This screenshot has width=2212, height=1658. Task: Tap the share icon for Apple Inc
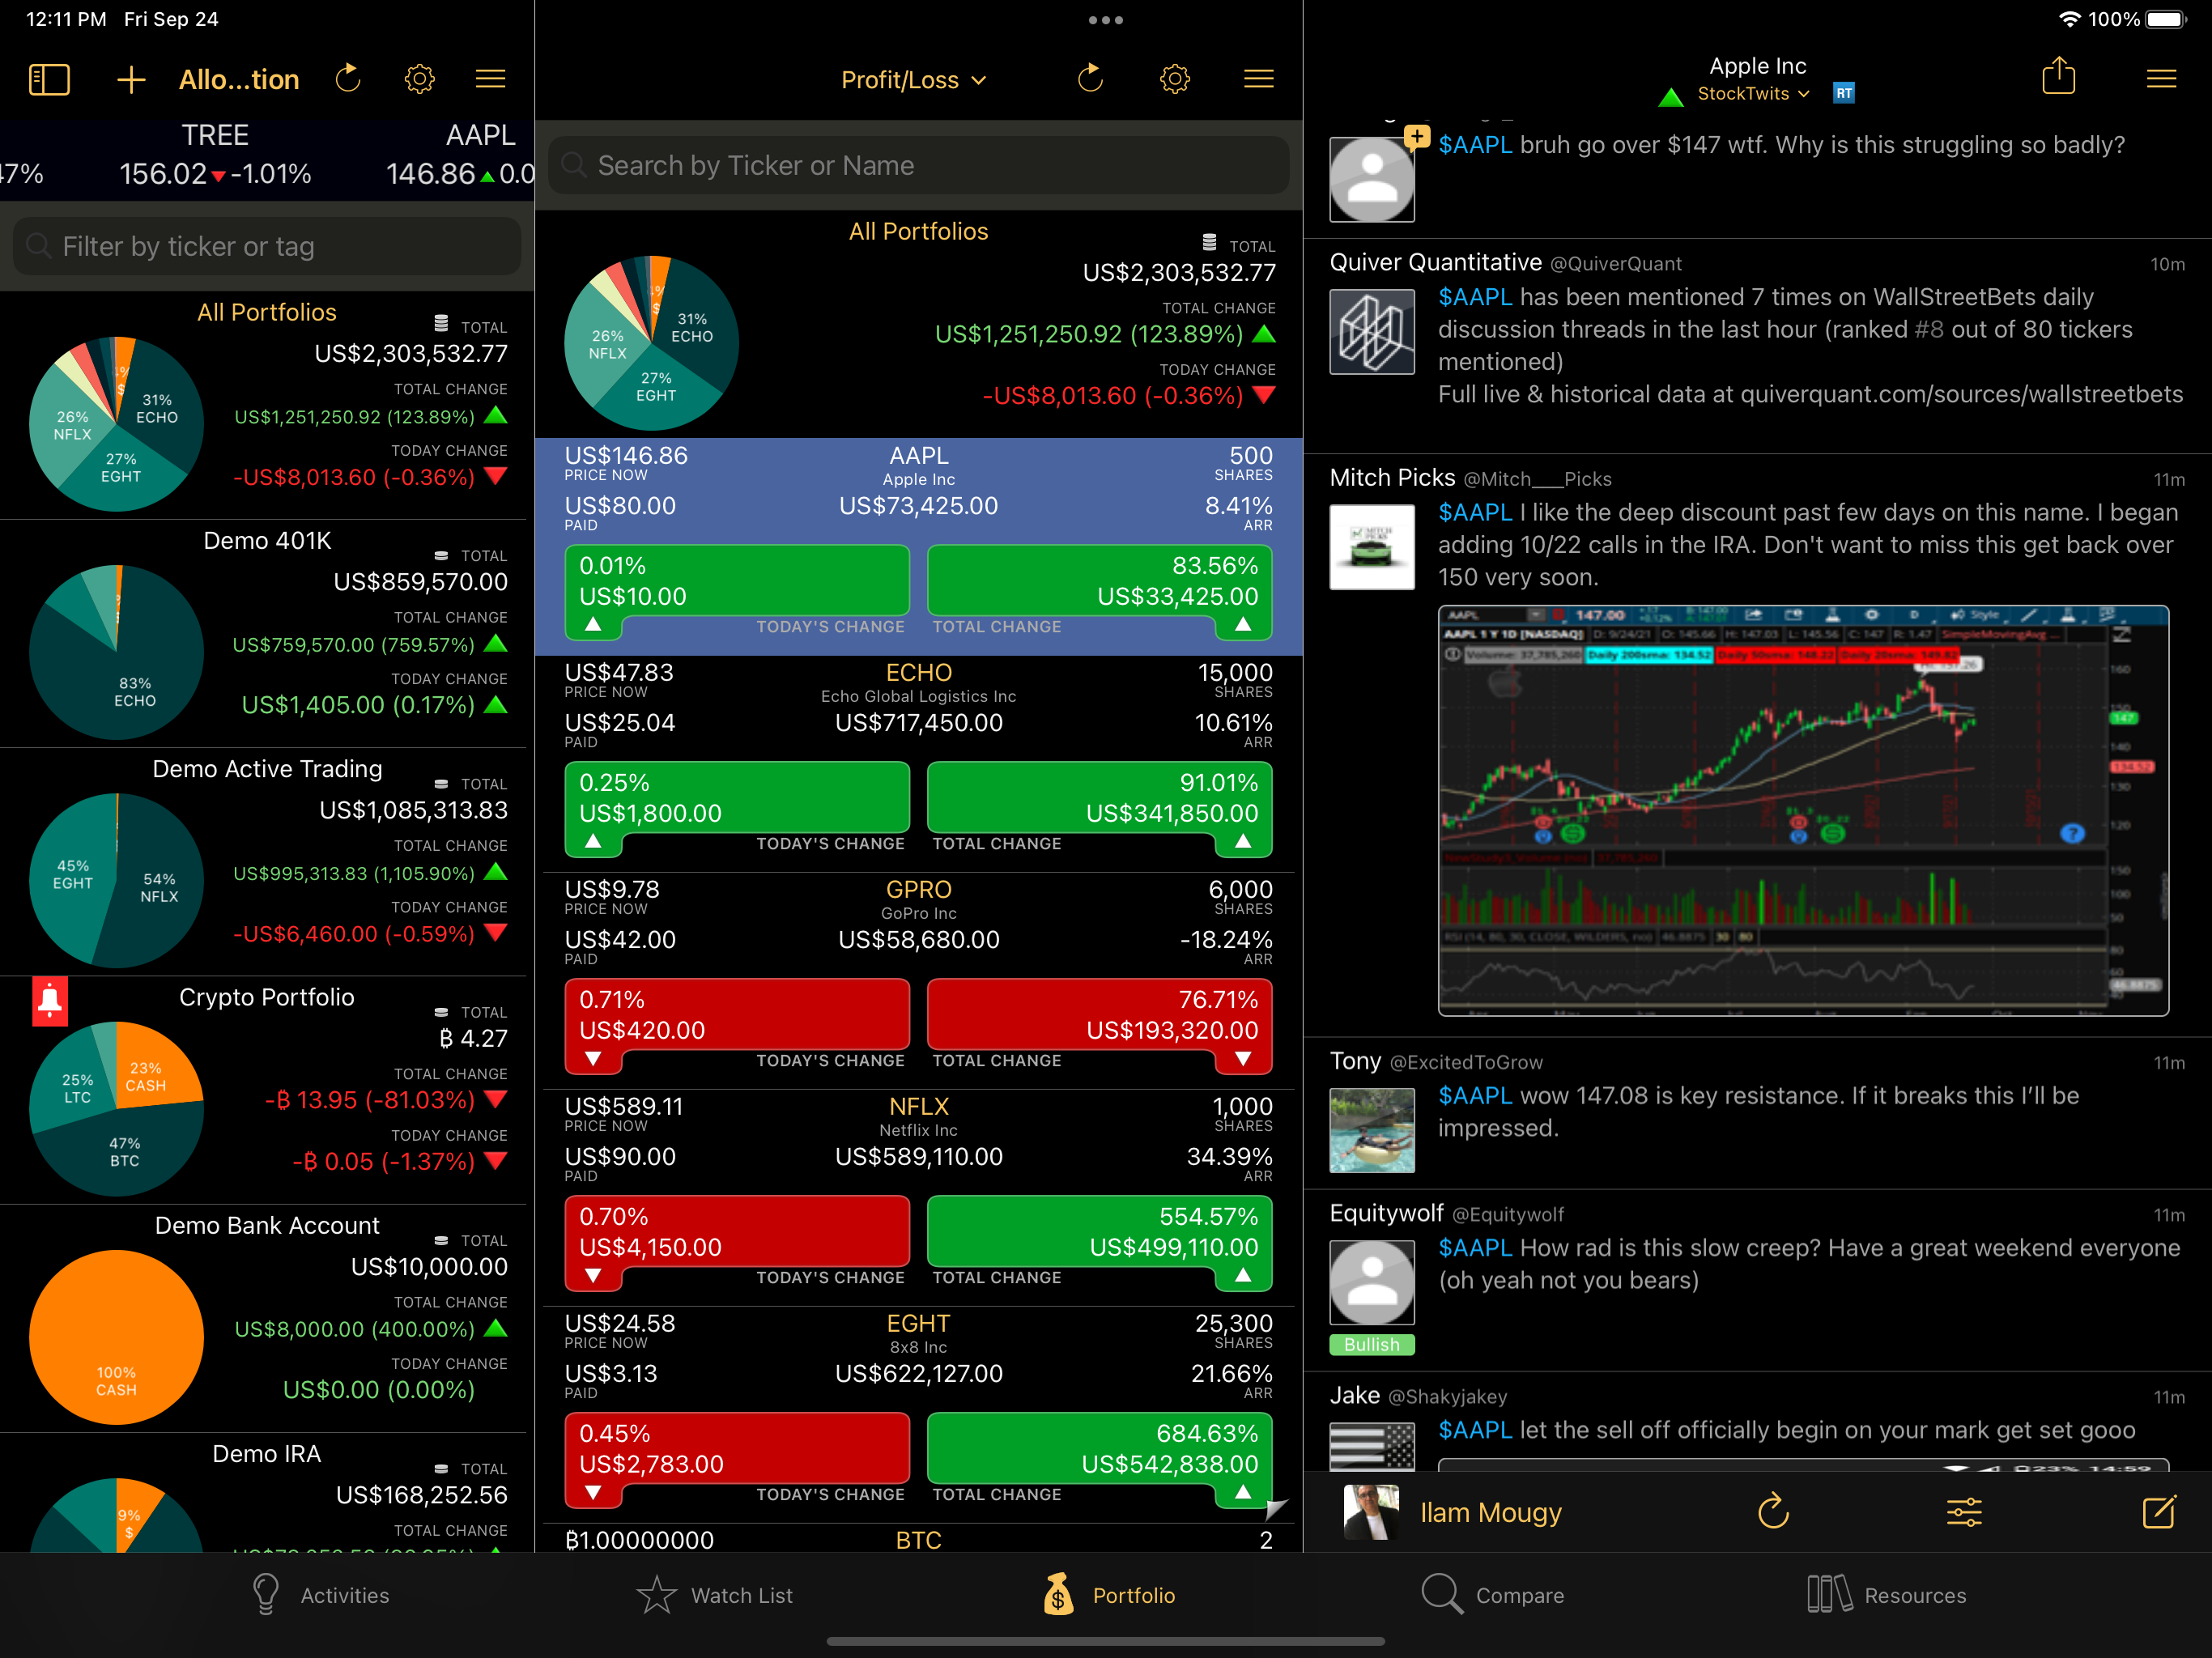click(2058, 77)
